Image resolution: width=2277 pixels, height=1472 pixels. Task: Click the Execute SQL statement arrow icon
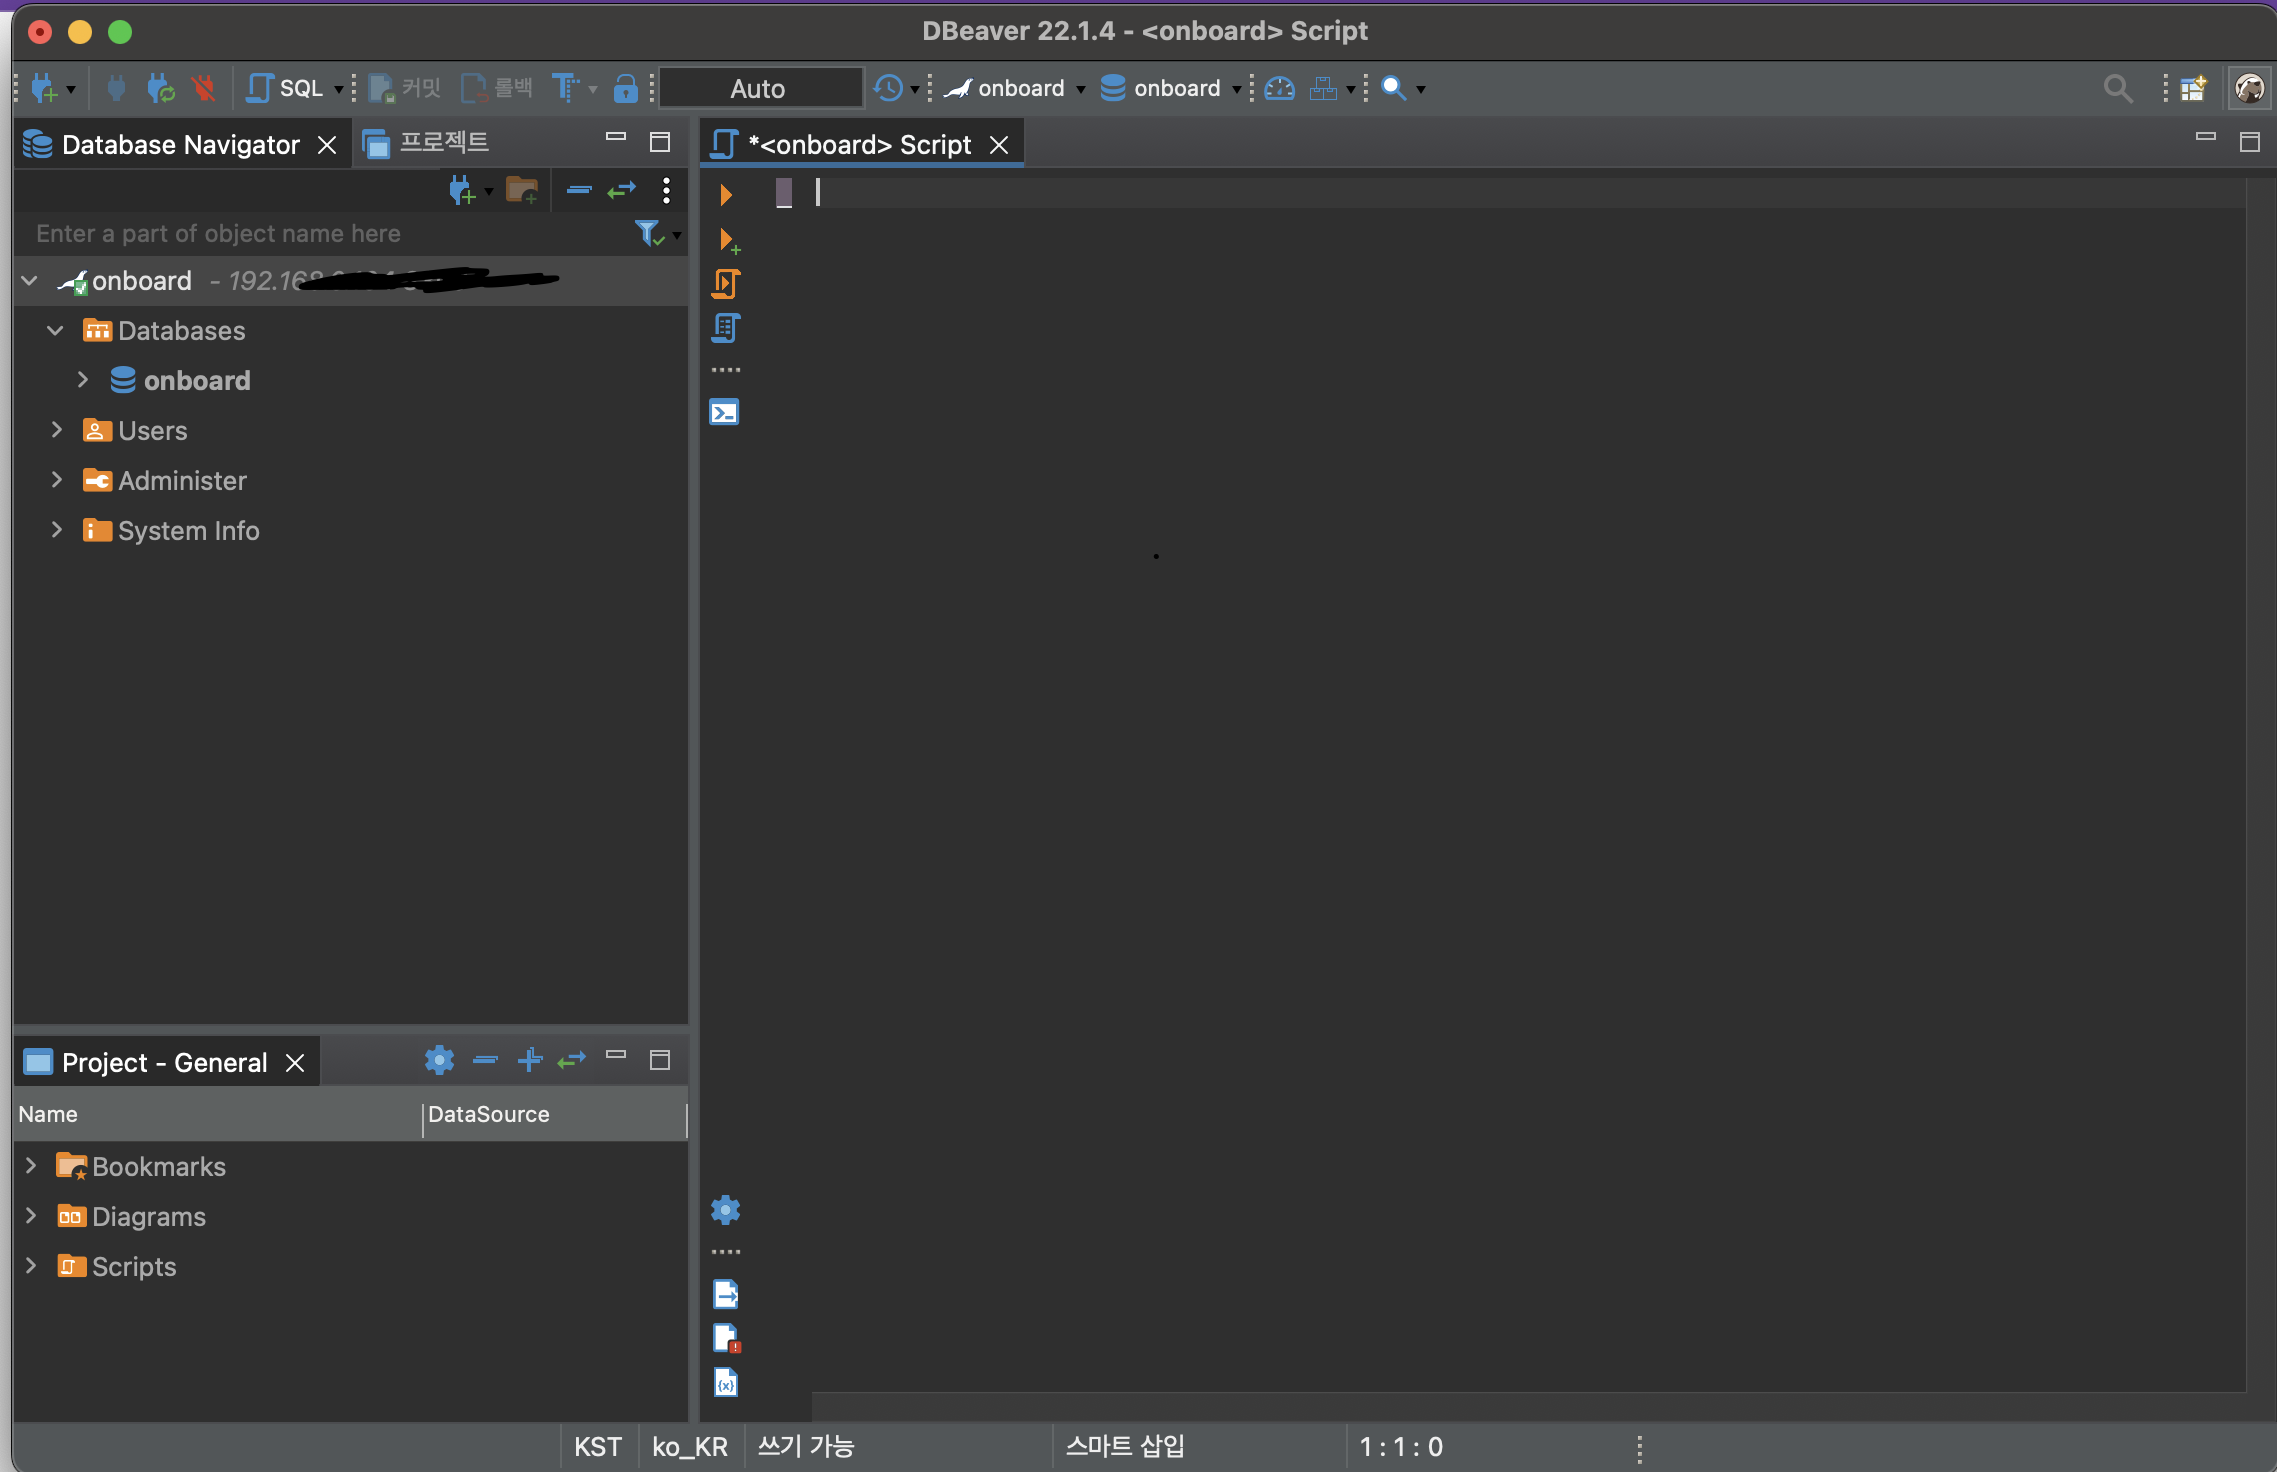[726, 194]
